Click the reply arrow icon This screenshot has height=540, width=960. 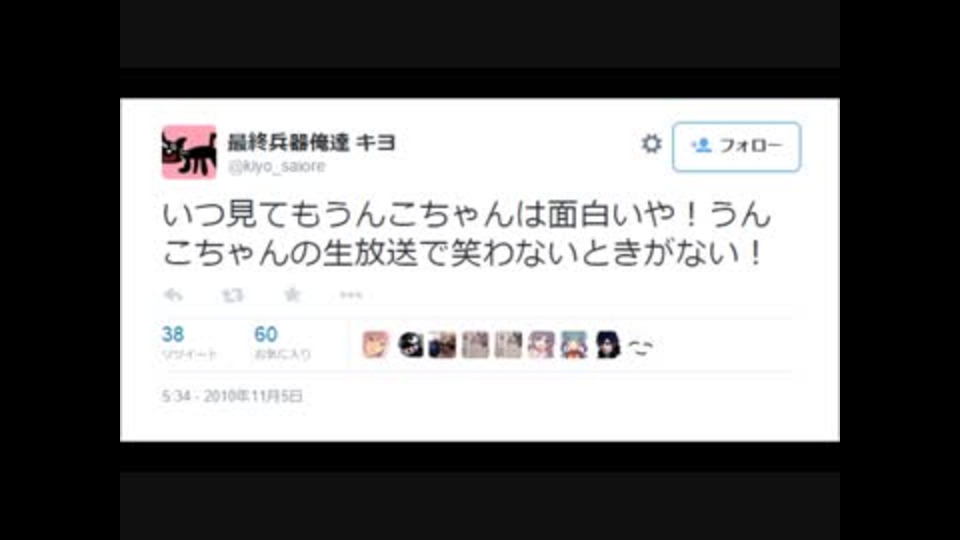(x=173, y=295)
